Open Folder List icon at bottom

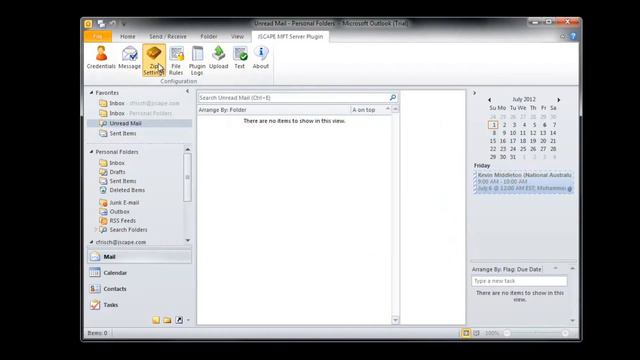pos(167,320)
